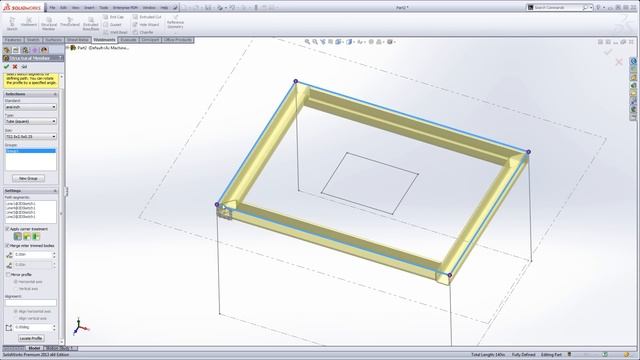This screenshot has height=360, width=640.
Task: Select Vertical axis radio button
Action: (16, 289)
